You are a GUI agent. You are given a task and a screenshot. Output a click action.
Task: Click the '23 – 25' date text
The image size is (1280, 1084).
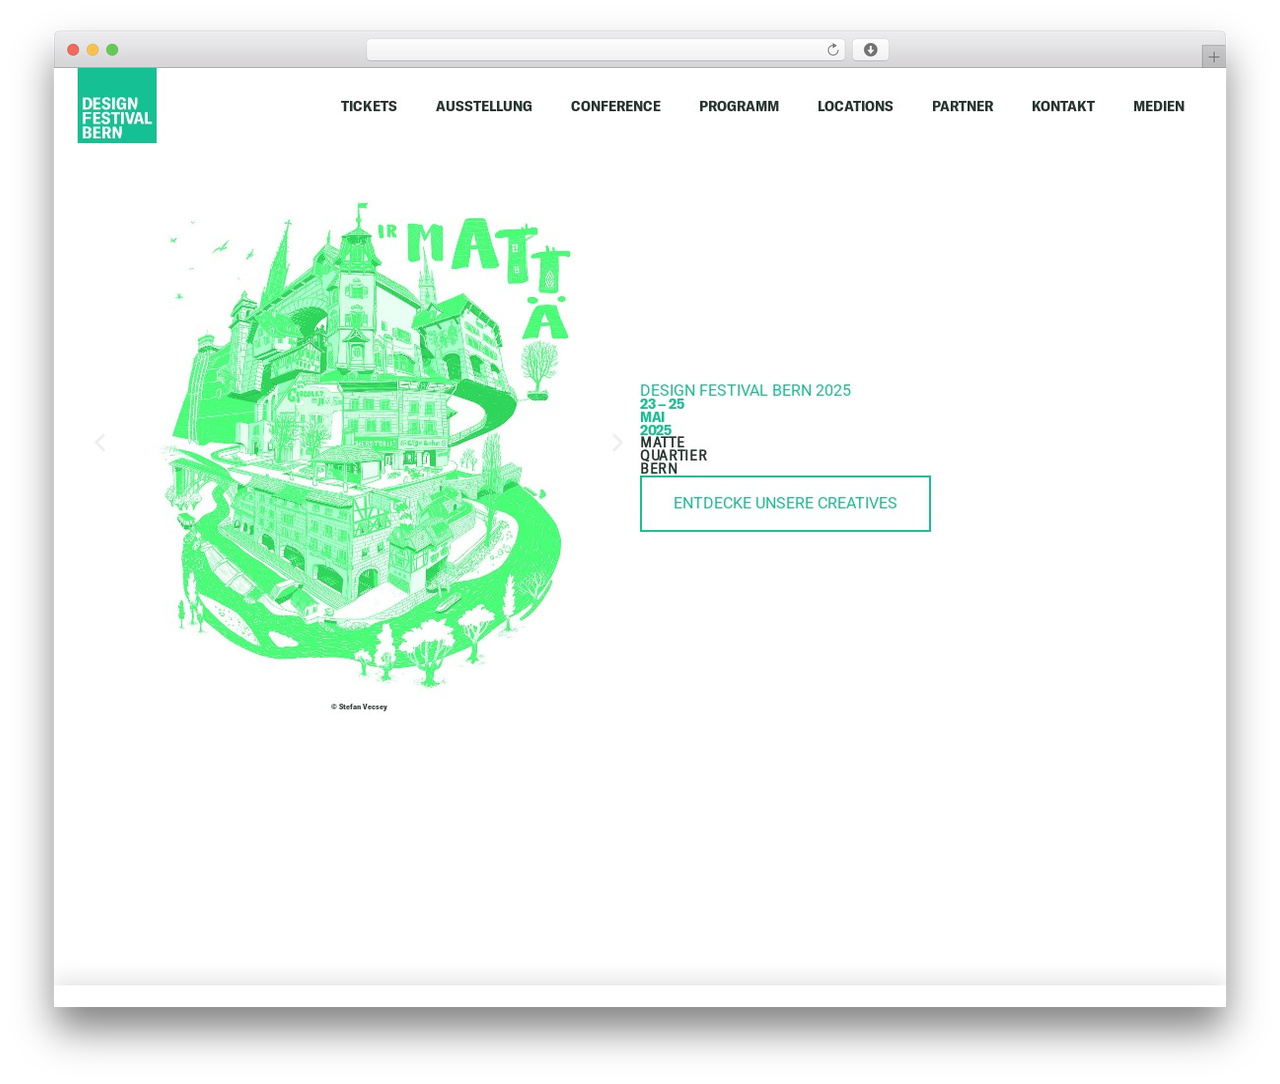662,404
